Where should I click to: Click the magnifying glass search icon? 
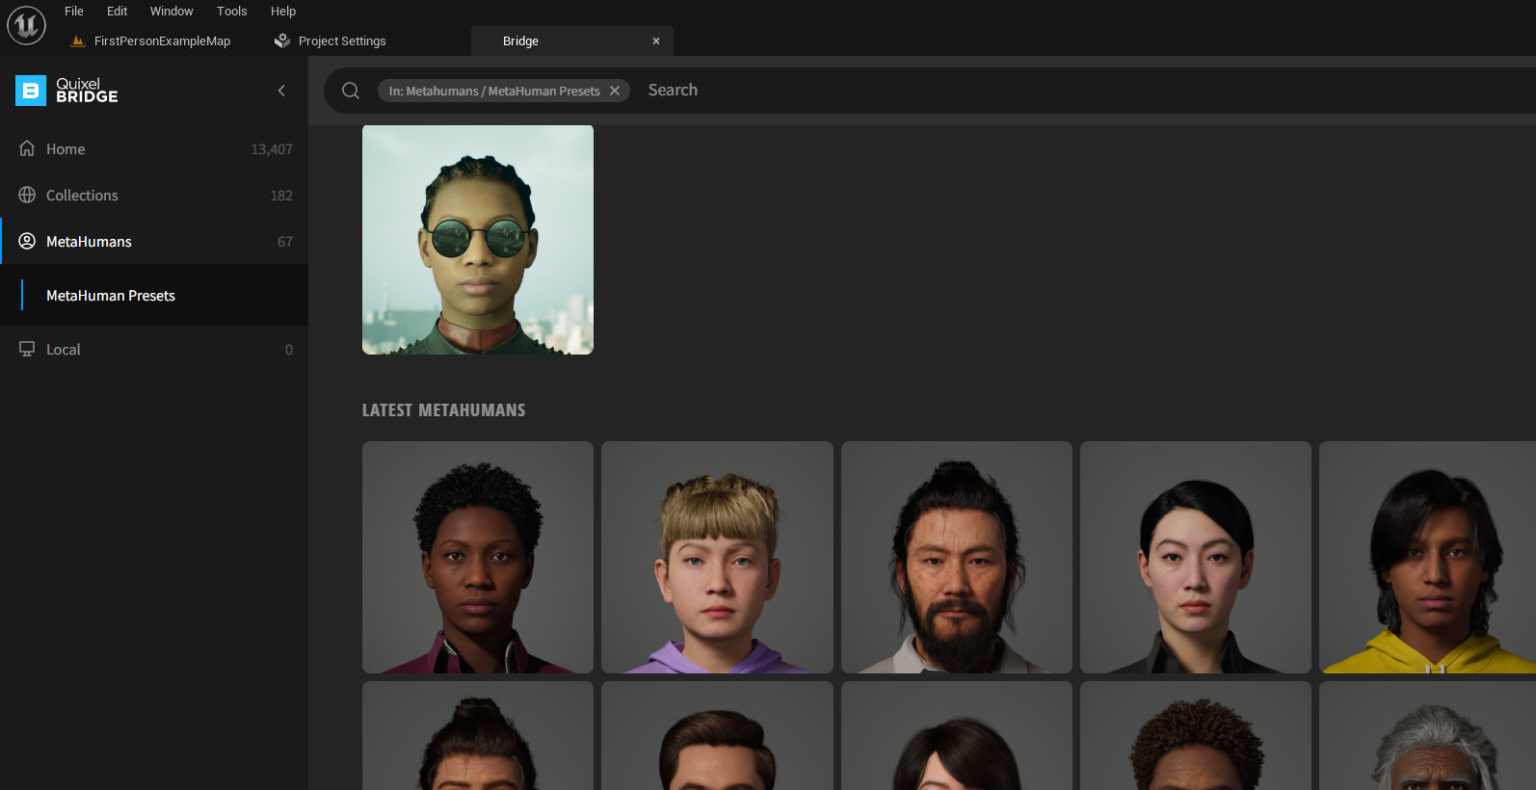pyautogui.click(x=351, y=91)
